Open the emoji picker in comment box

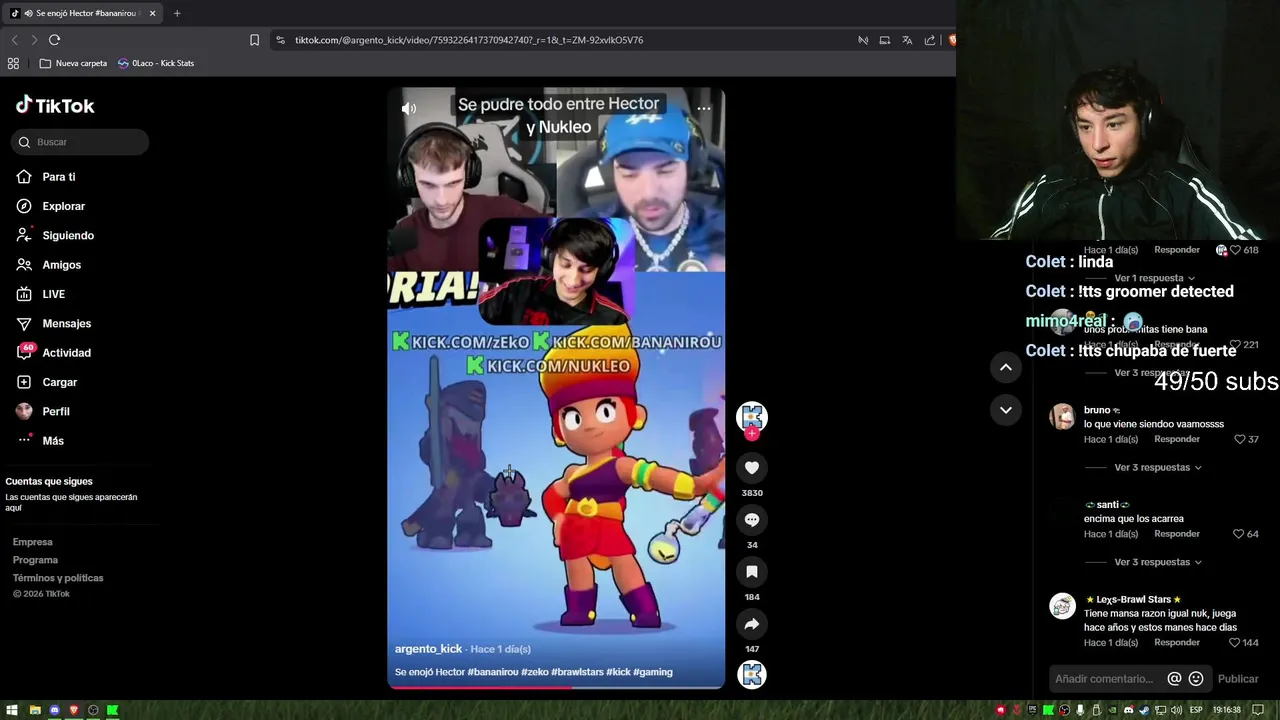[1196, 679]
